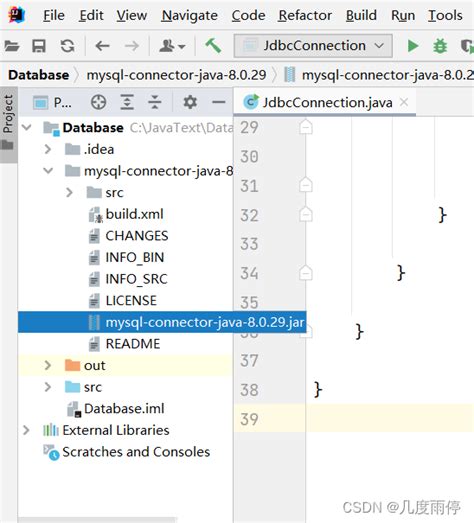Viewport: 474px width, 523px height.
Task: Select Database.iml file
Action: coord(125,409)
